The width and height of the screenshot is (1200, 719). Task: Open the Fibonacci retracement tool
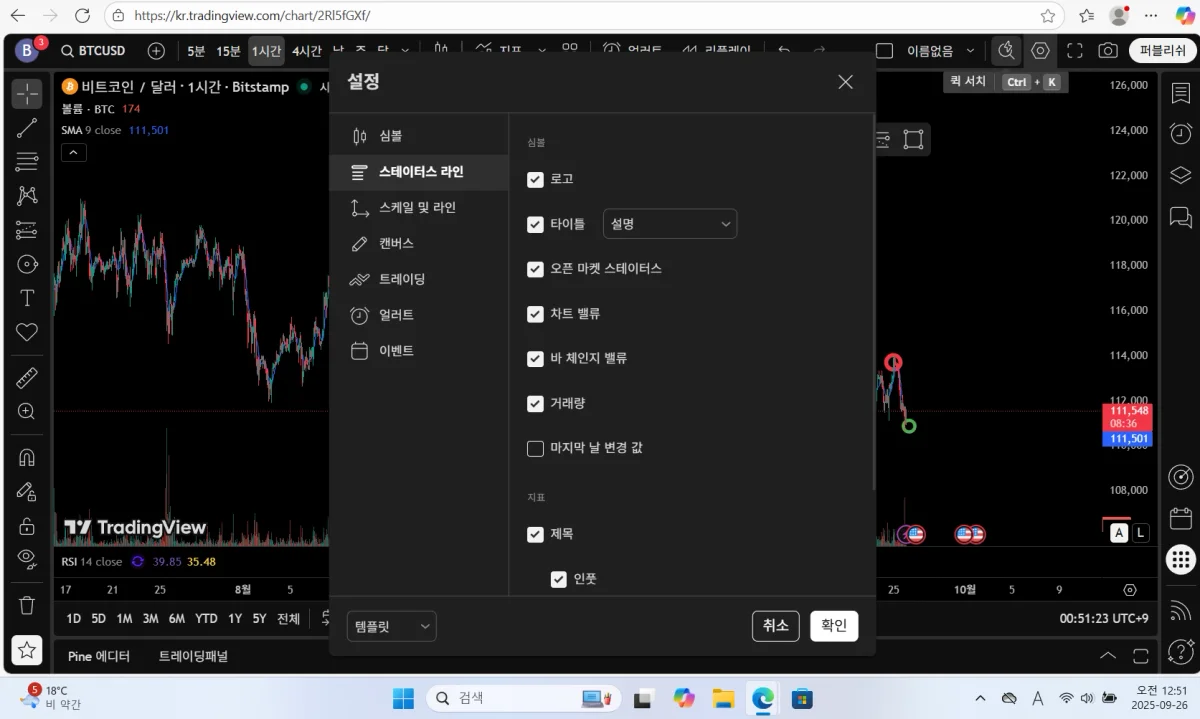pos(27,160)
